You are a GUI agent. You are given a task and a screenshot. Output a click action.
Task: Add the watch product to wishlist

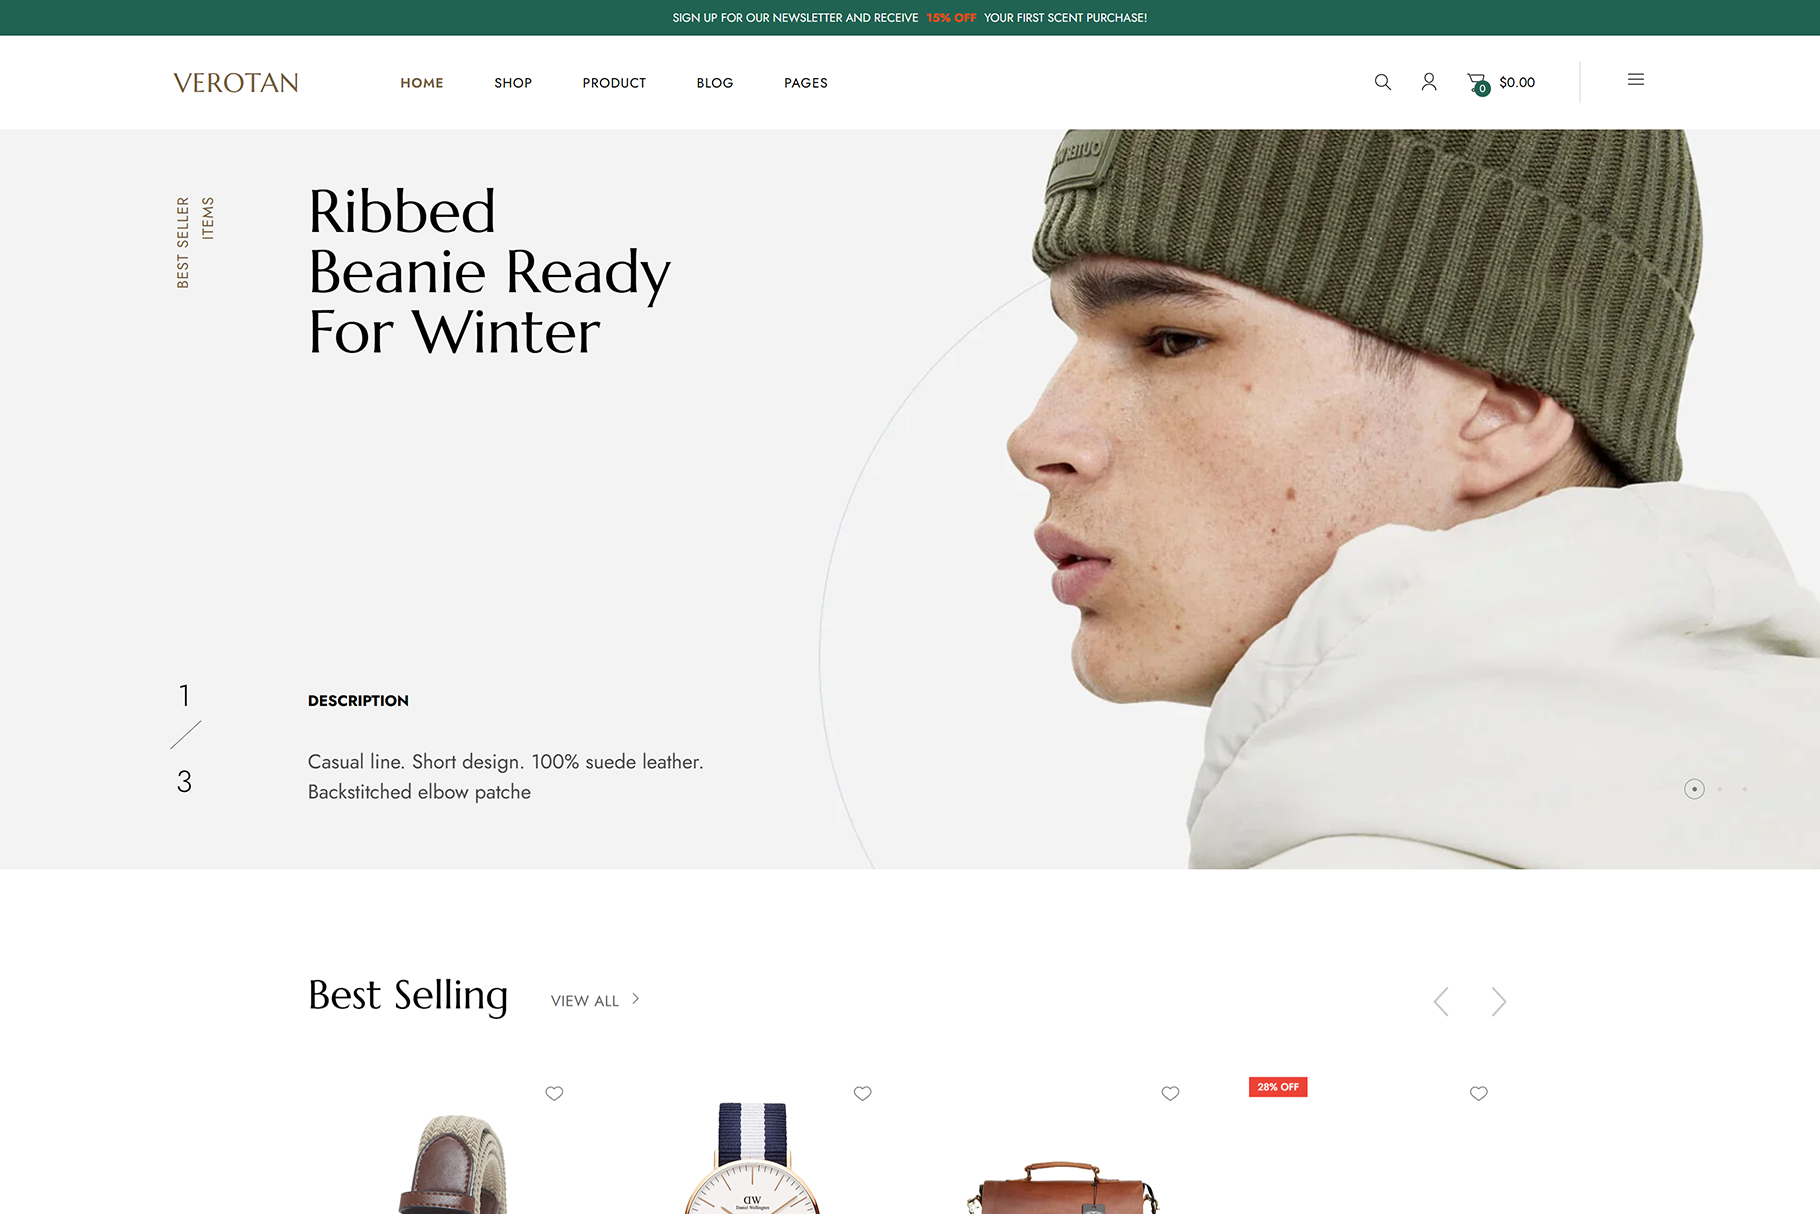click(862, 1093)
